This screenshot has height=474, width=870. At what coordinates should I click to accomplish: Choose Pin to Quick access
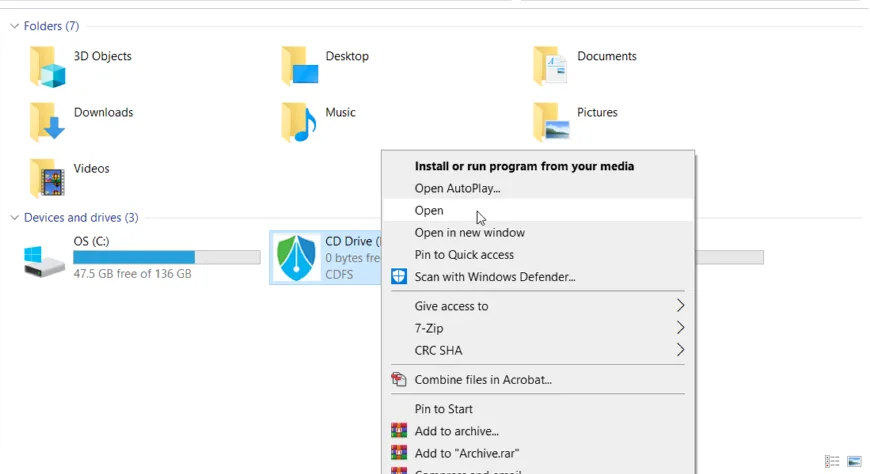pos(538,255)
